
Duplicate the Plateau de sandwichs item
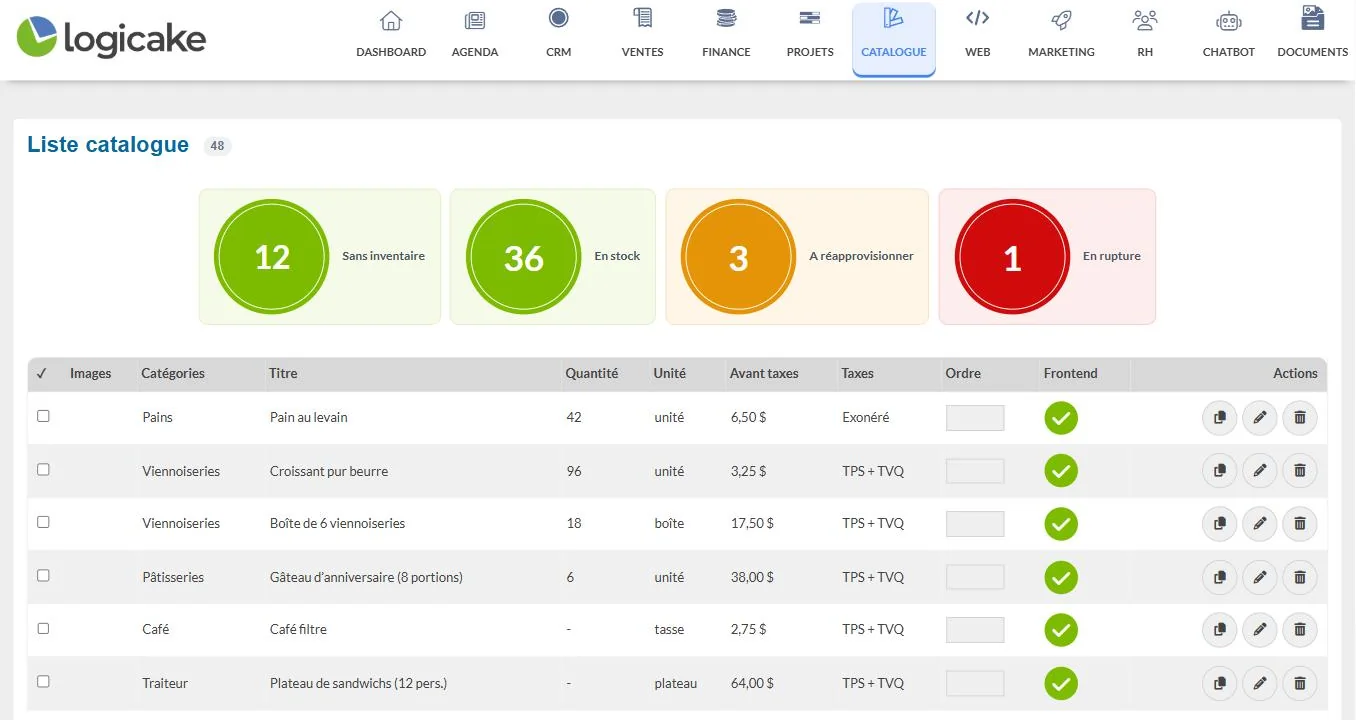(x=1220, y=683)
